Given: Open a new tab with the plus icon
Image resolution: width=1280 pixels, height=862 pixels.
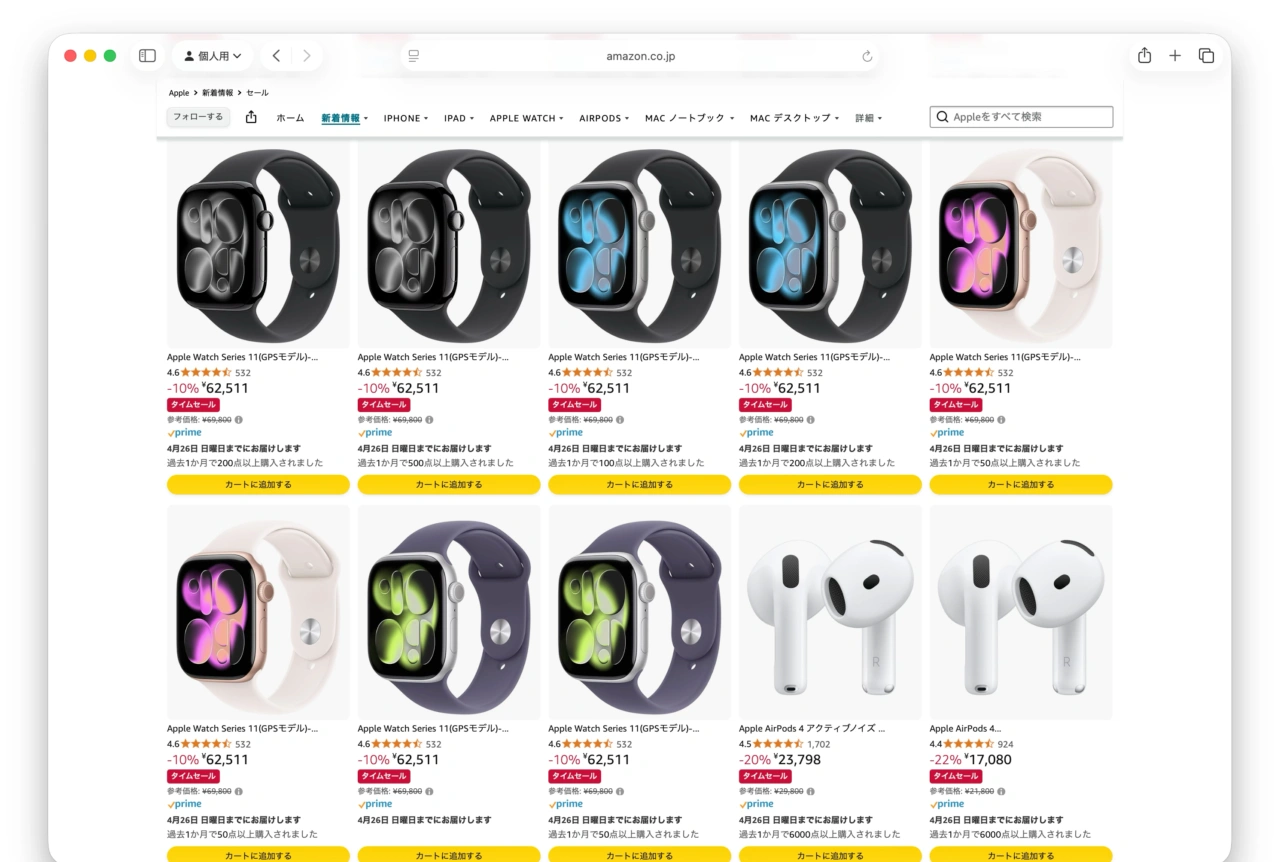Looking at the screenshot, I should 1175,56.
